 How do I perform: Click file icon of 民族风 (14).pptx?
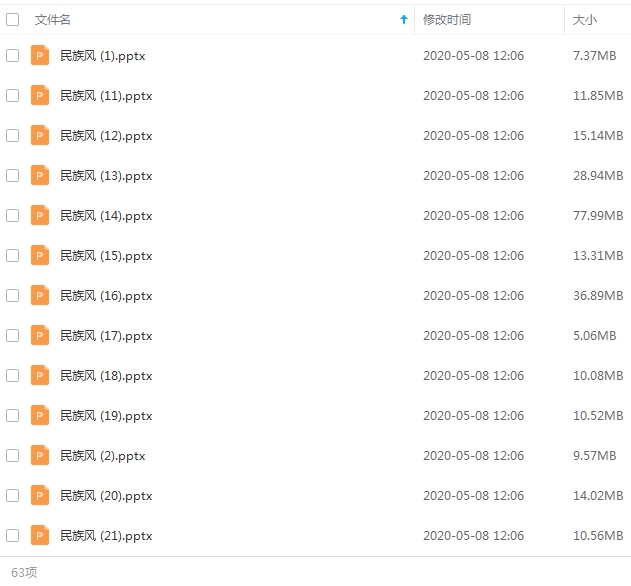(40, 215)
